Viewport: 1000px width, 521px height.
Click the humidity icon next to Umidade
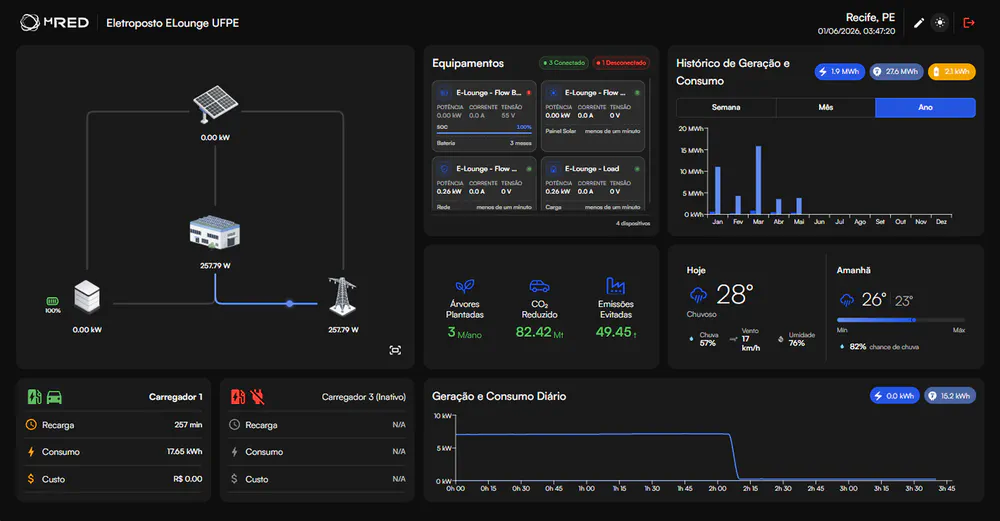(781, 339)
